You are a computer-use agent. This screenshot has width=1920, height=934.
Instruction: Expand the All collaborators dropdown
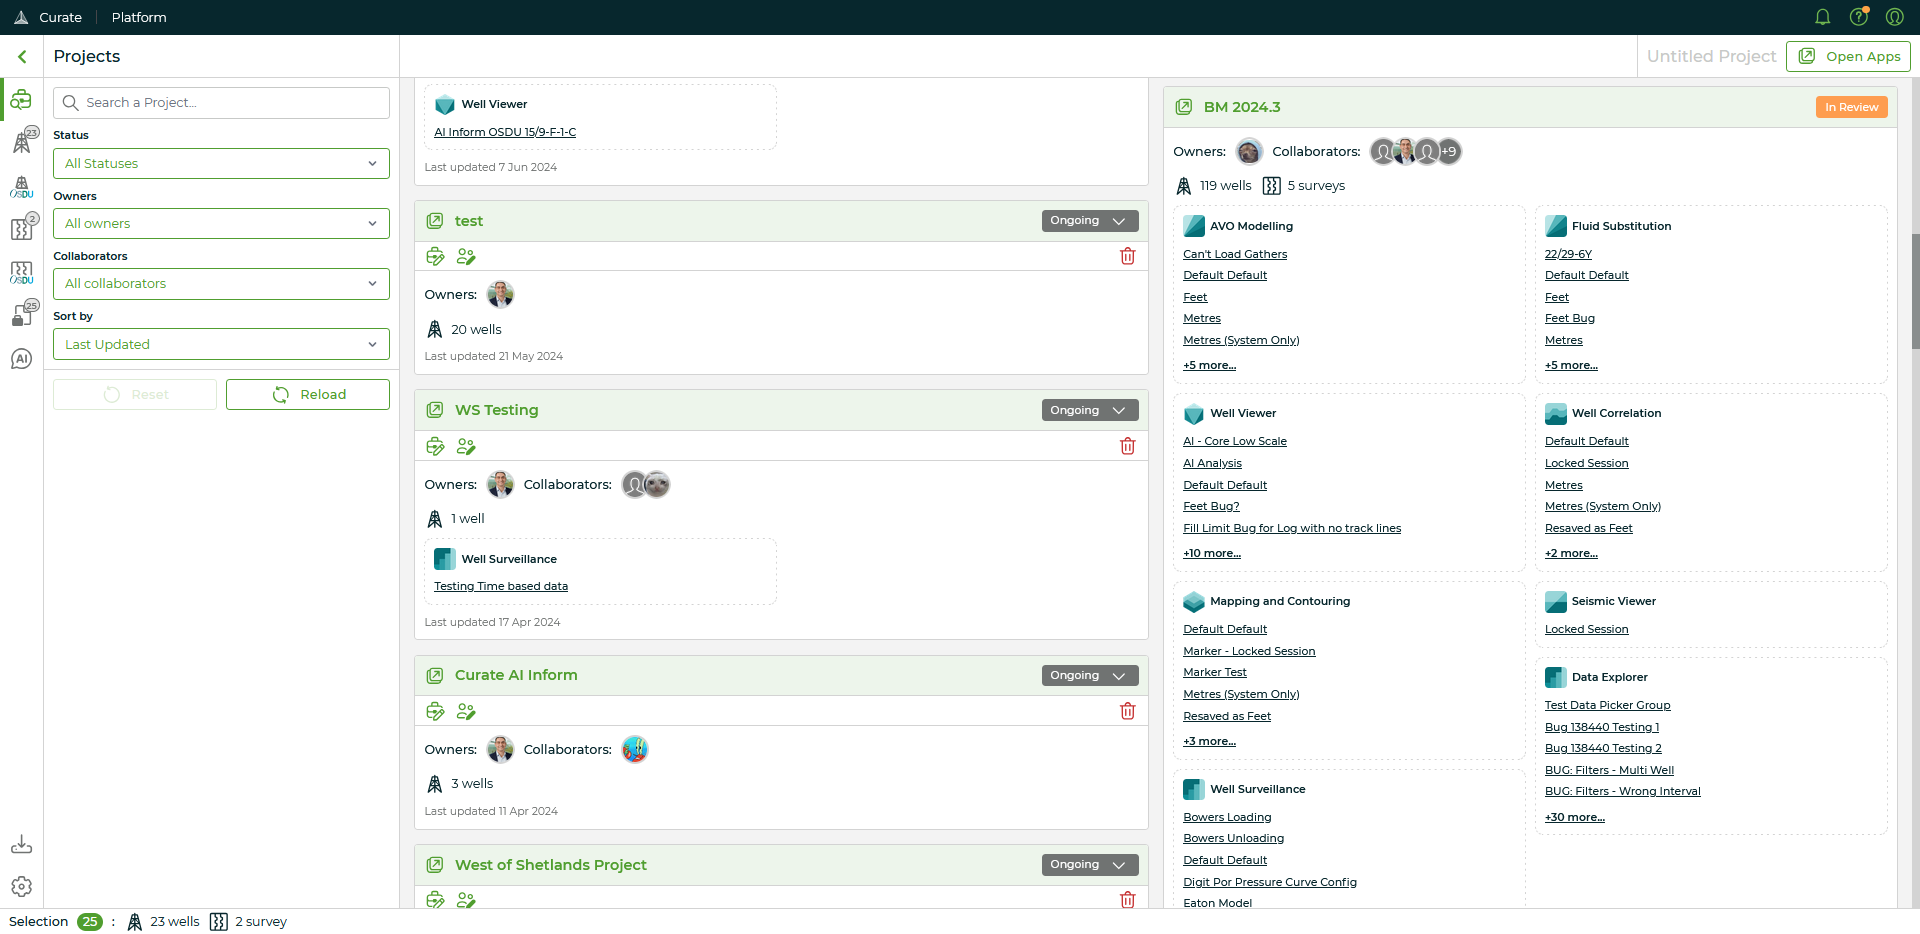221,283
